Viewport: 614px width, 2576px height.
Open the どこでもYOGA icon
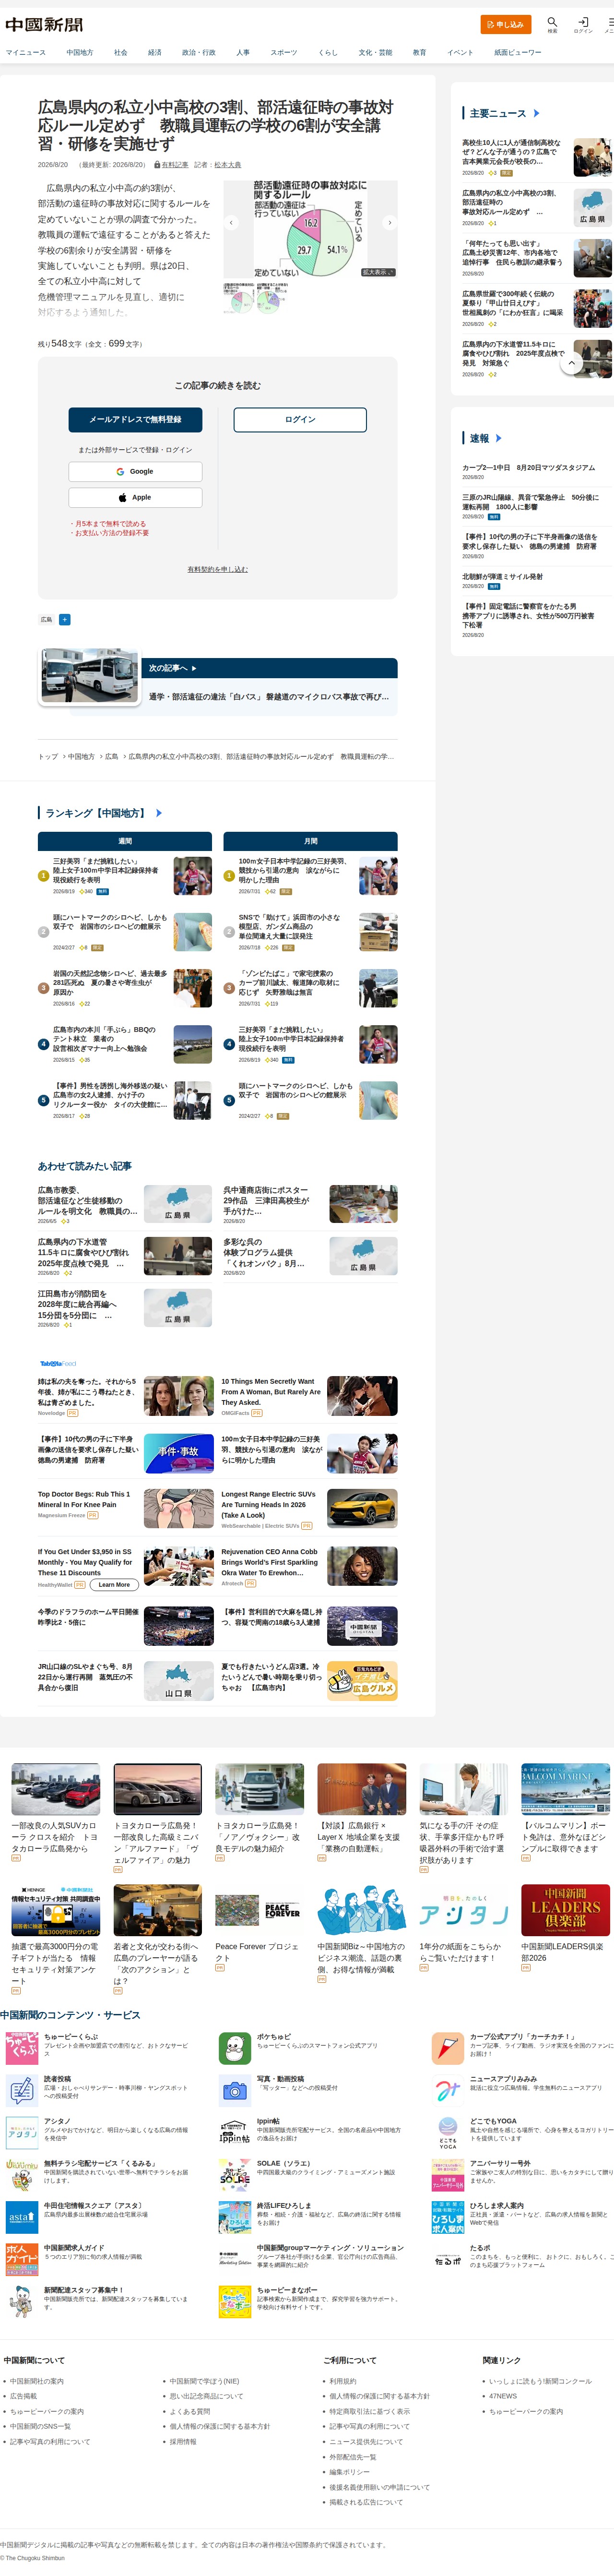(448, 2132)
